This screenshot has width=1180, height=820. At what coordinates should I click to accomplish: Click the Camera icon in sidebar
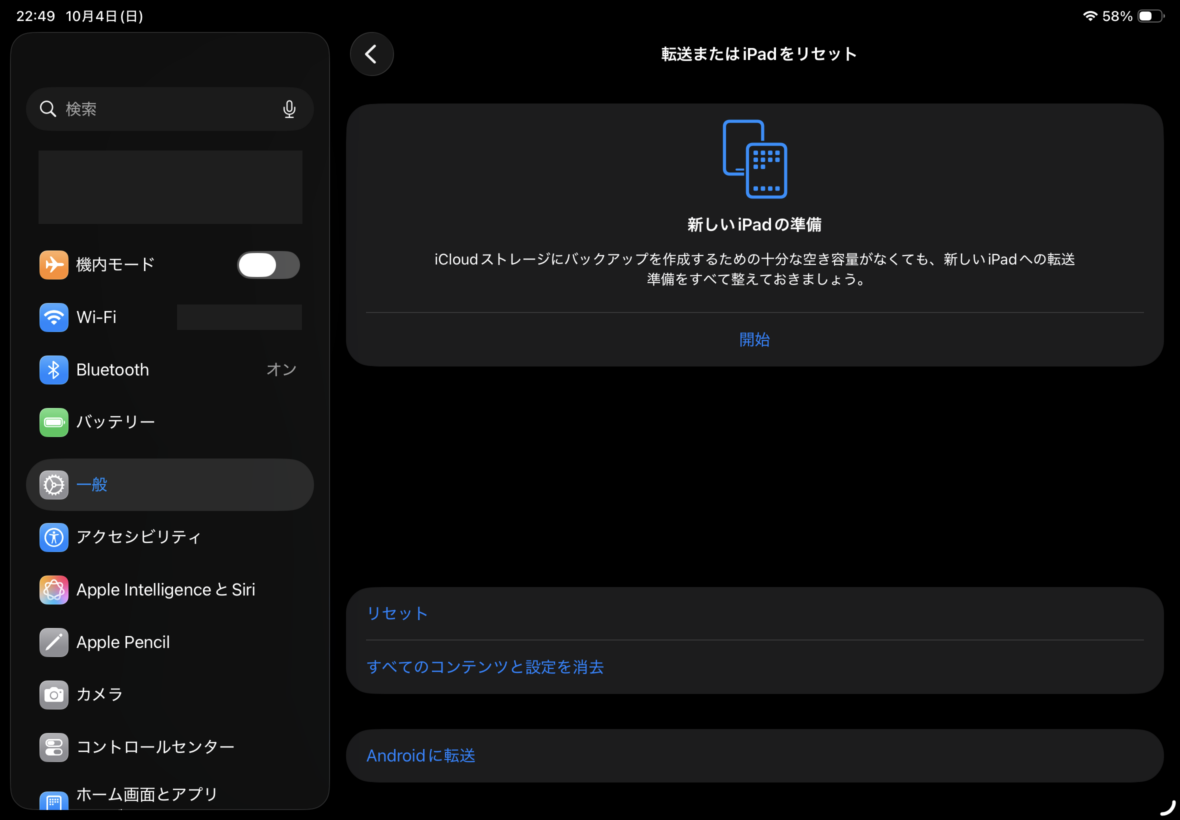(53, 694)
